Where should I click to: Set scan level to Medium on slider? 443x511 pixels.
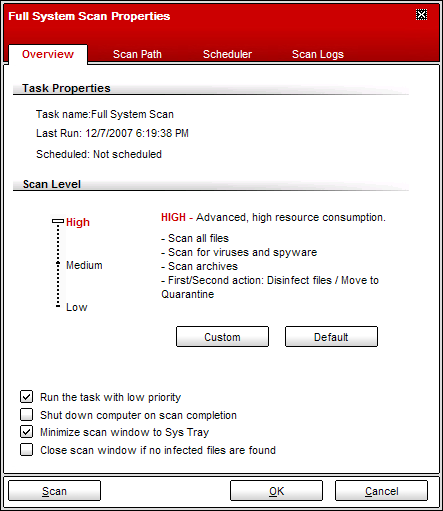pos(58,264)
